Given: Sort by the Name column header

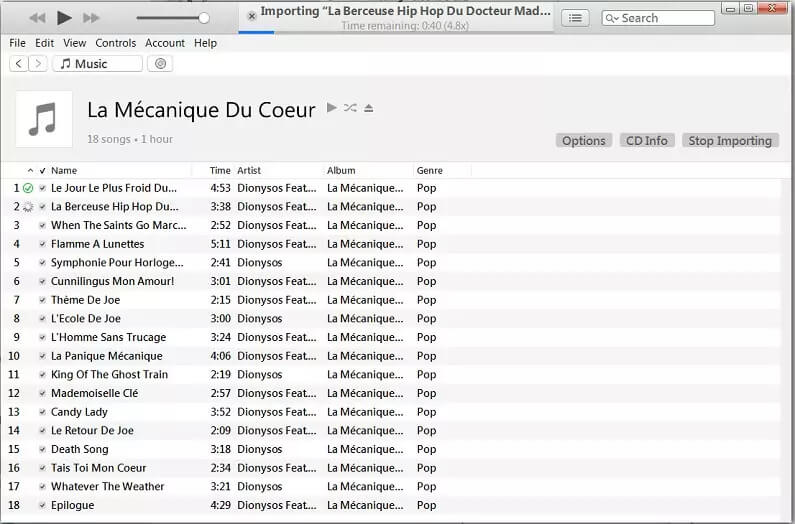Looking at the screenshot, I should [x=64, y=171].
